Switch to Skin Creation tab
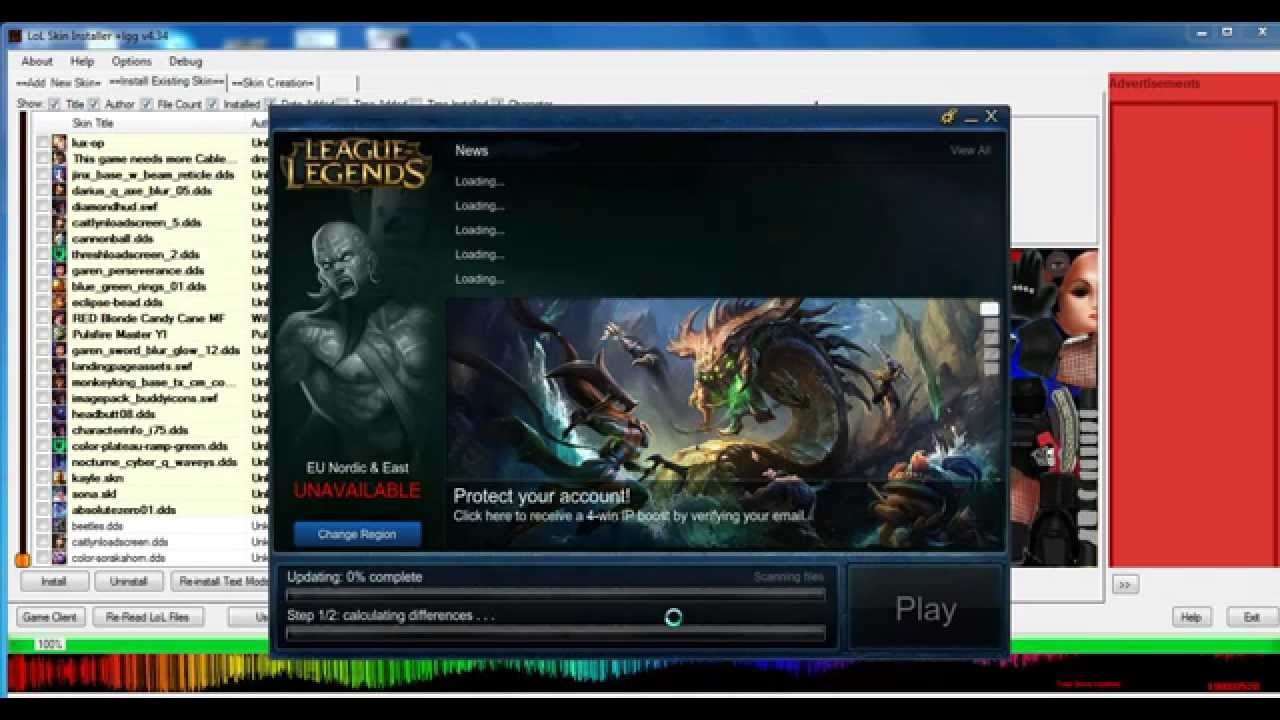This screenshot has height=720, width=1280. coord(273,83)
